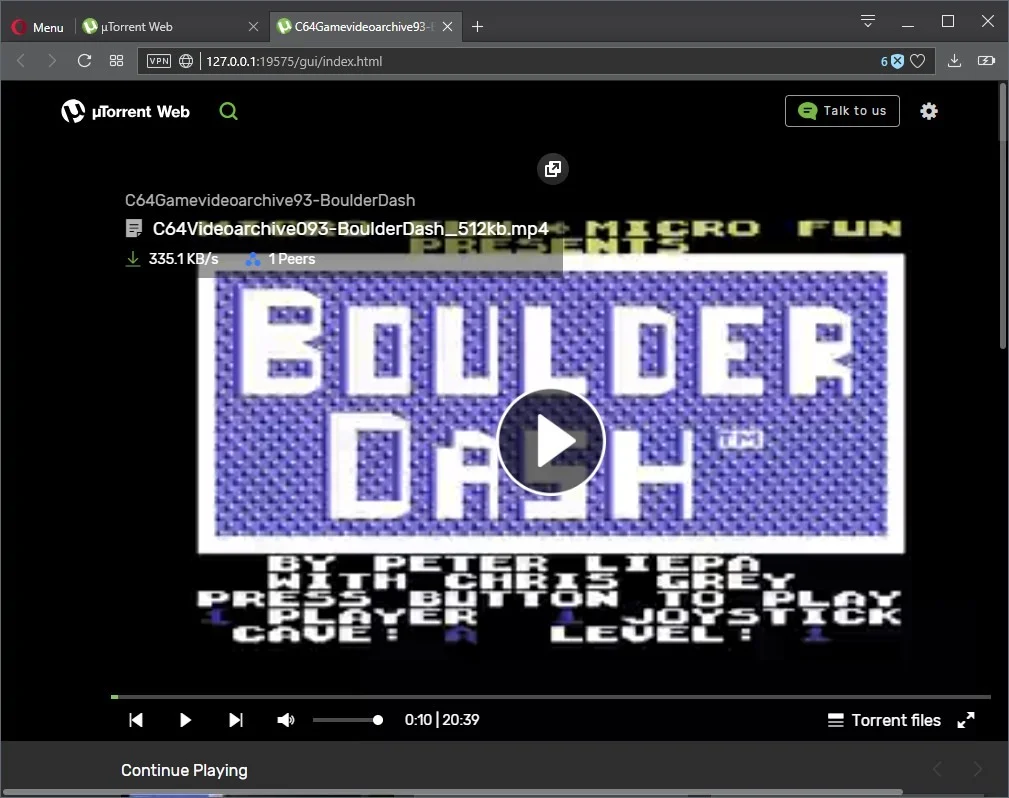
Task: Click the vertical page scrollbar
Action: [x=1003, y=215]
